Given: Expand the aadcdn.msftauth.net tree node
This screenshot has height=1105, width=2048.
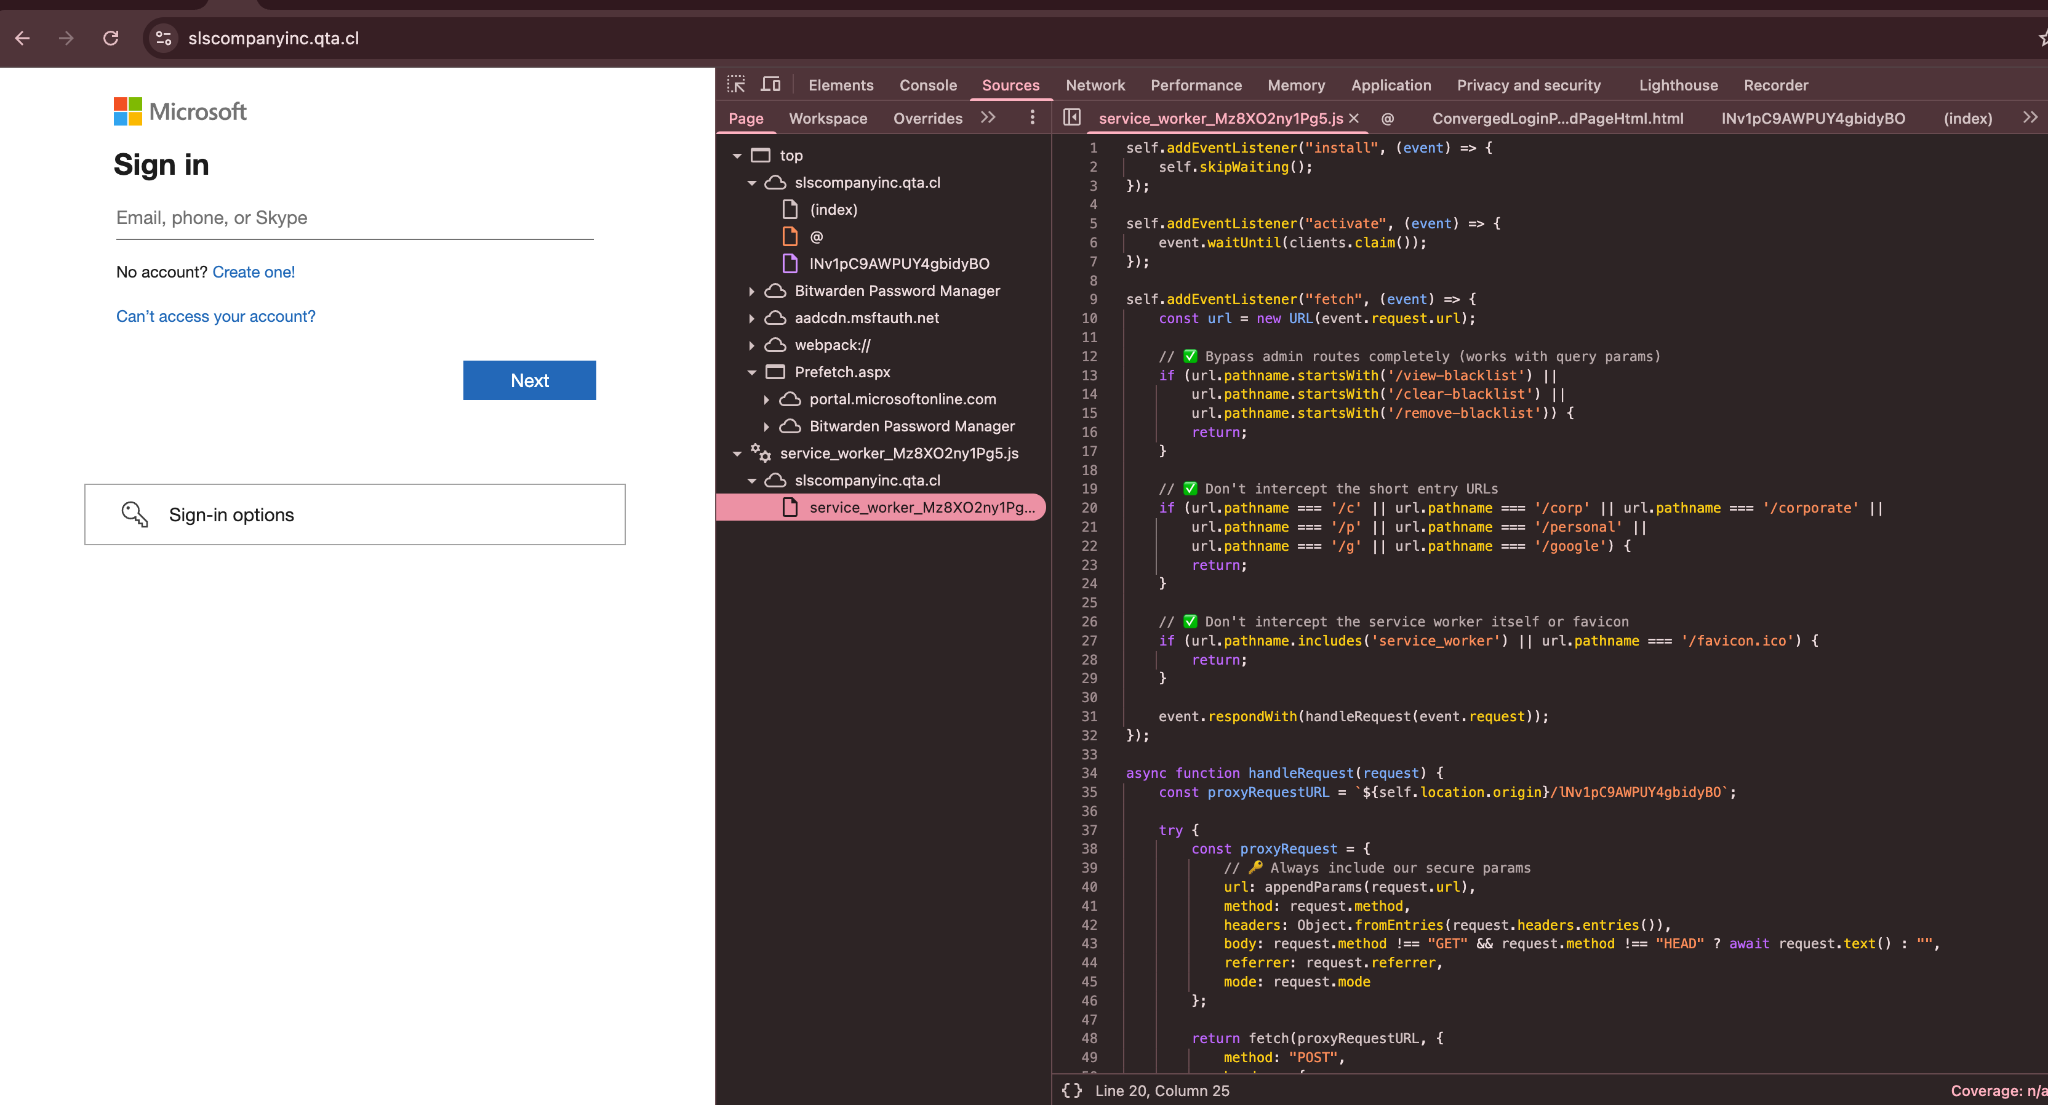Looking at the screenshot, I should (x=752, y=318).
